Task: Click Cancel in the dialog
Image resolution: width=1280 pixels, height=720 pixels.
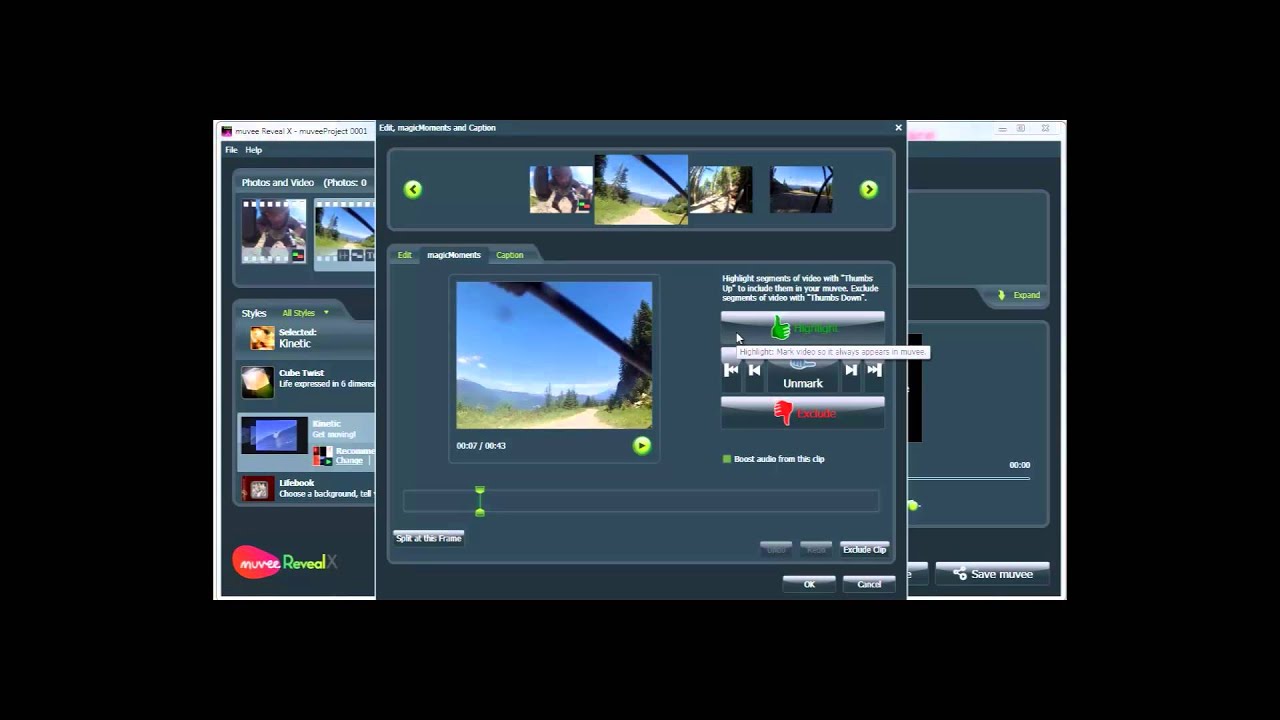Action: [869, 584]
